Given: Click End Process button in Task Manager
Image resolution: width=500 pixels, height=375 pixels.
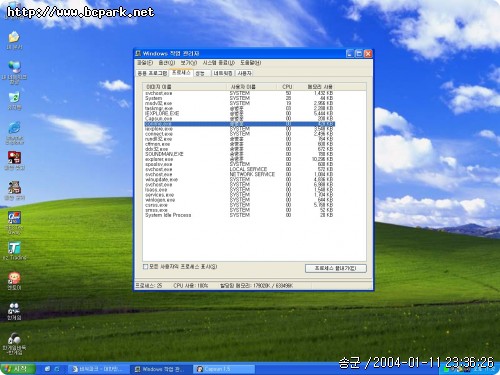Looking at the screenshot, I should pos(336,268).
